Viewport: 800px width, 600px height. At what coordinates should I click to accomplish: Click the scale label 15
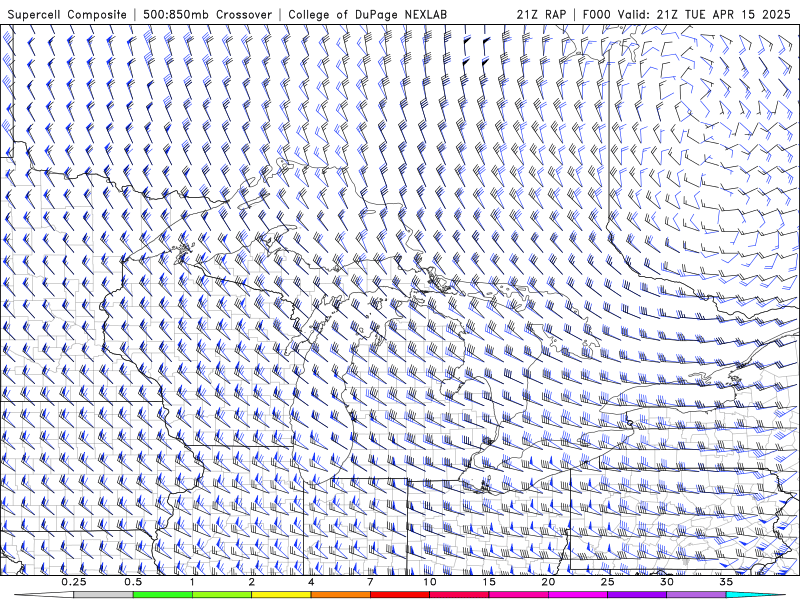tap(489, 582)
